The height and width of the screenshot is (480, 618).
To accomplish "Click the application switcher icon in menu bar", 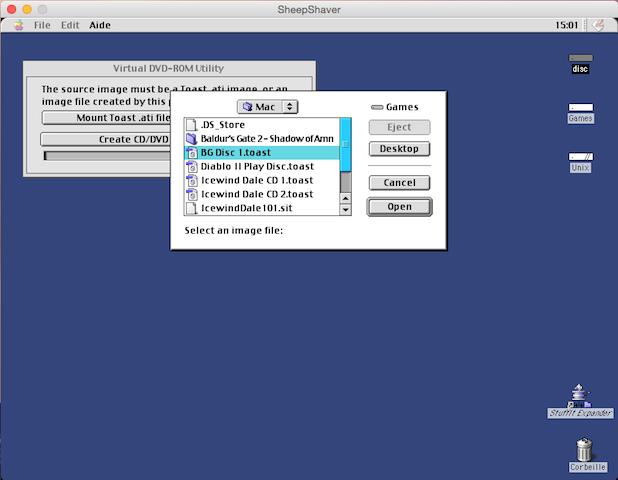I will 598,25.
